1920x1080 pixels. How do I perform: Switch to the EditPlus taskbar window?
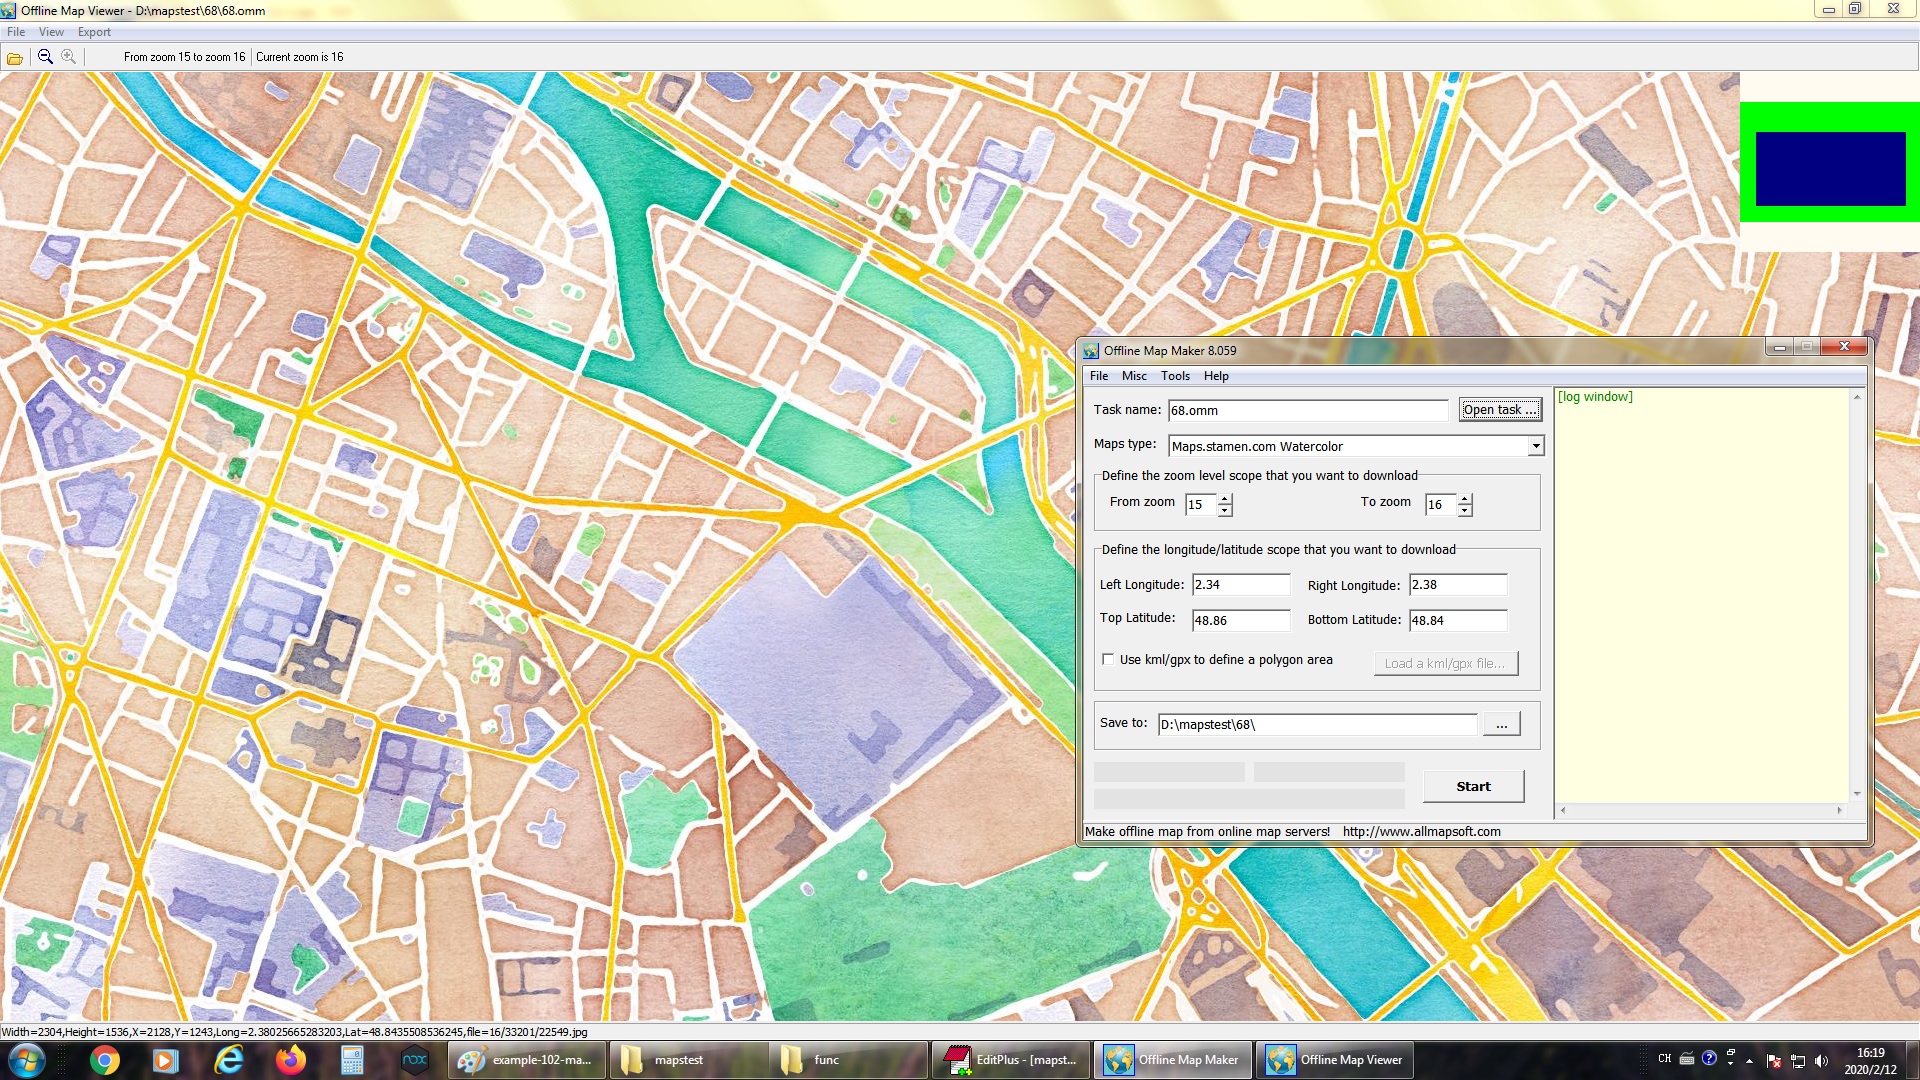click(x=1012, y=1060)
